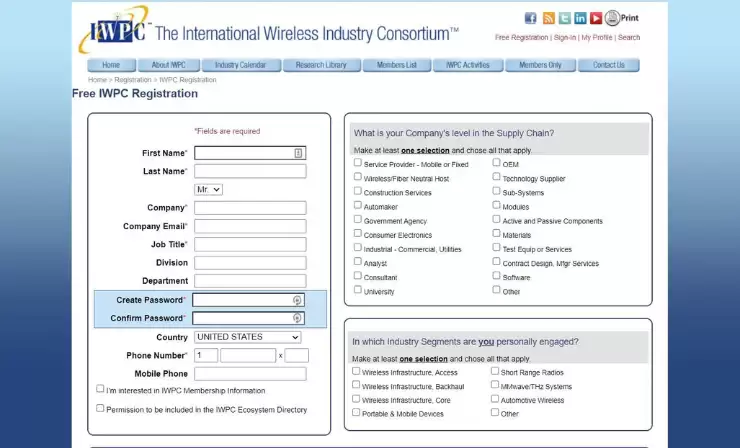Viewport: 740px width, 448px height.
Task: Open the Mr. title dropdown
Action: [208, 189]
